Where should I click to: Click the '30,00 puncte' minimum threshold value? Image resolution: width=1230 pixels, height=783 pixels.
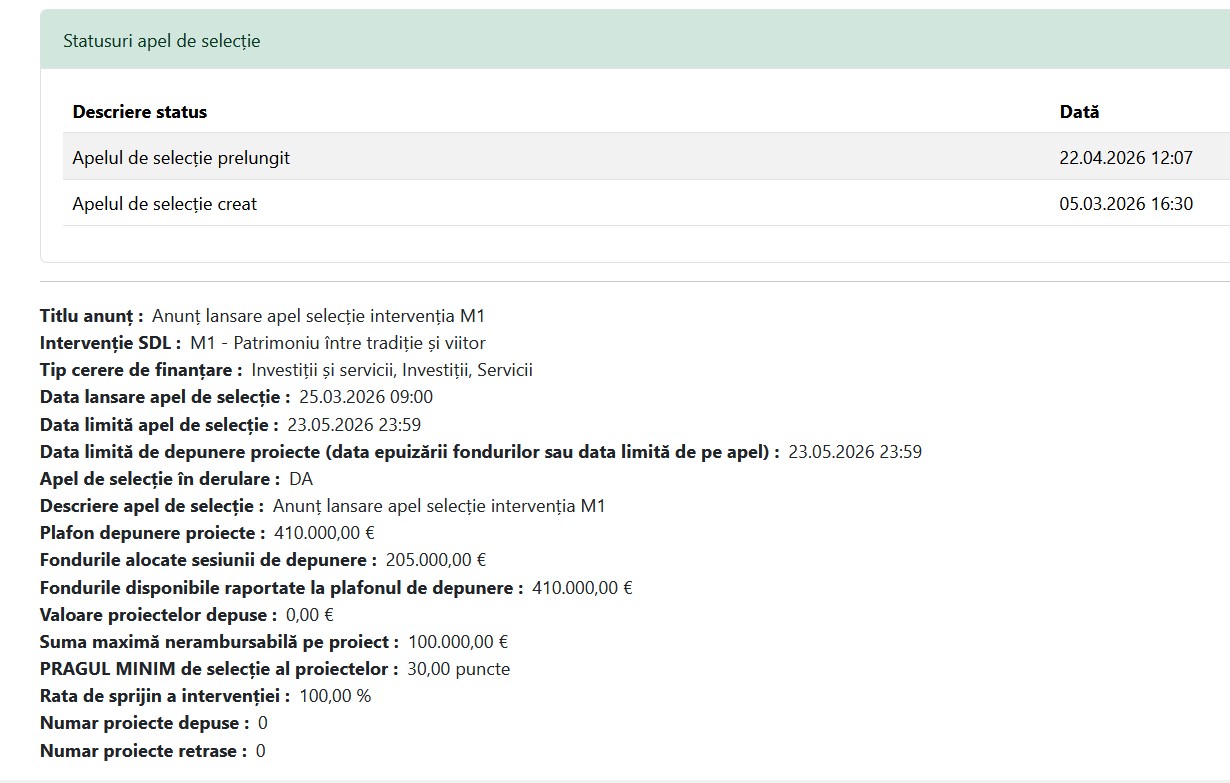(458, 669)
